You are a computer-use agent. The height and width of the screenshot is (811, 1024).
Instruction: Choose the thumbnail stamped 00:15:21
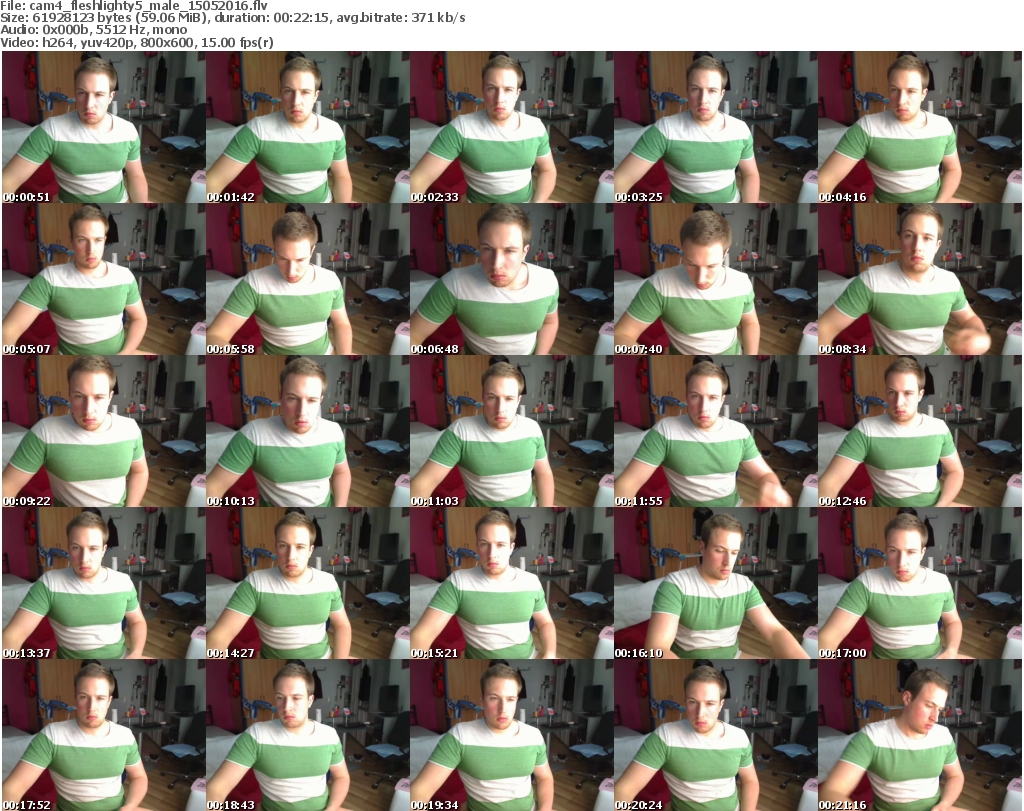(511, 583)
